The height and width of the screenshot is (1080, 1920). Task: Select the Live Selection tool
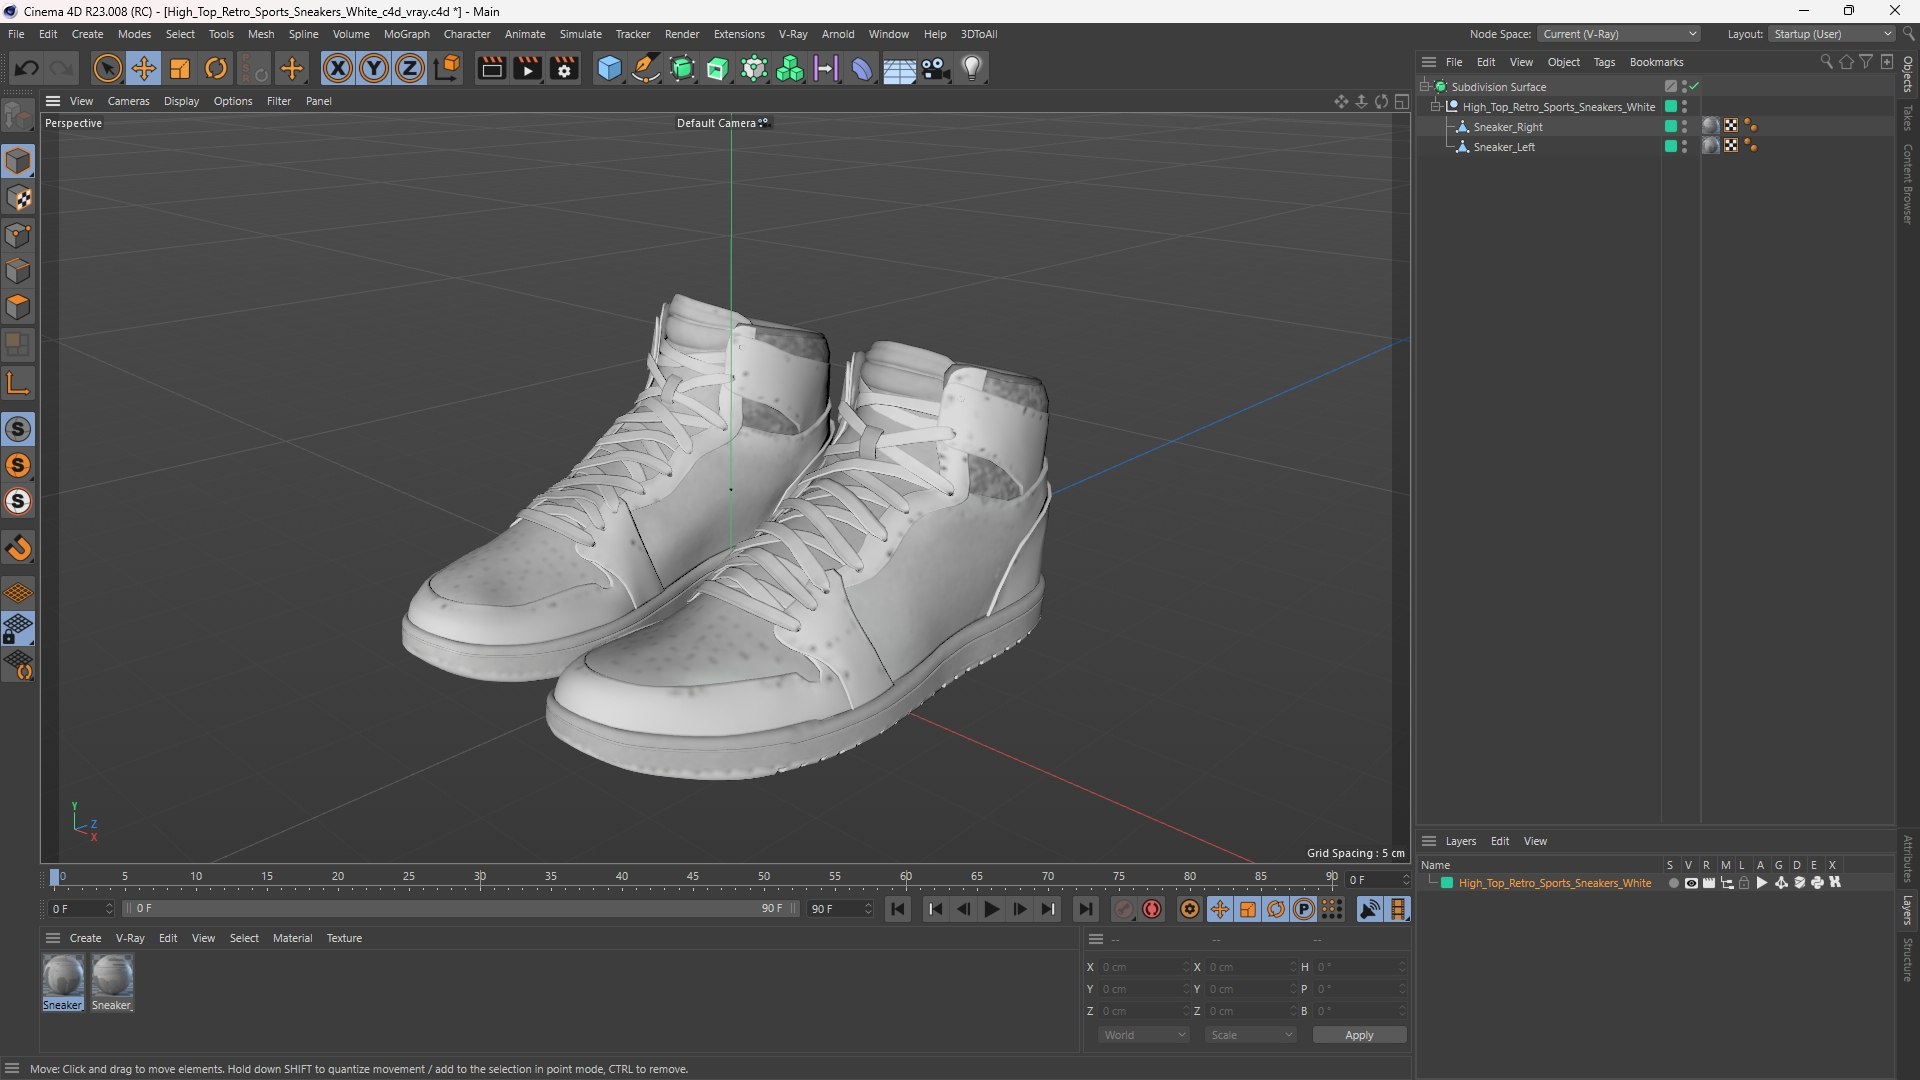(x=107, y=68)
